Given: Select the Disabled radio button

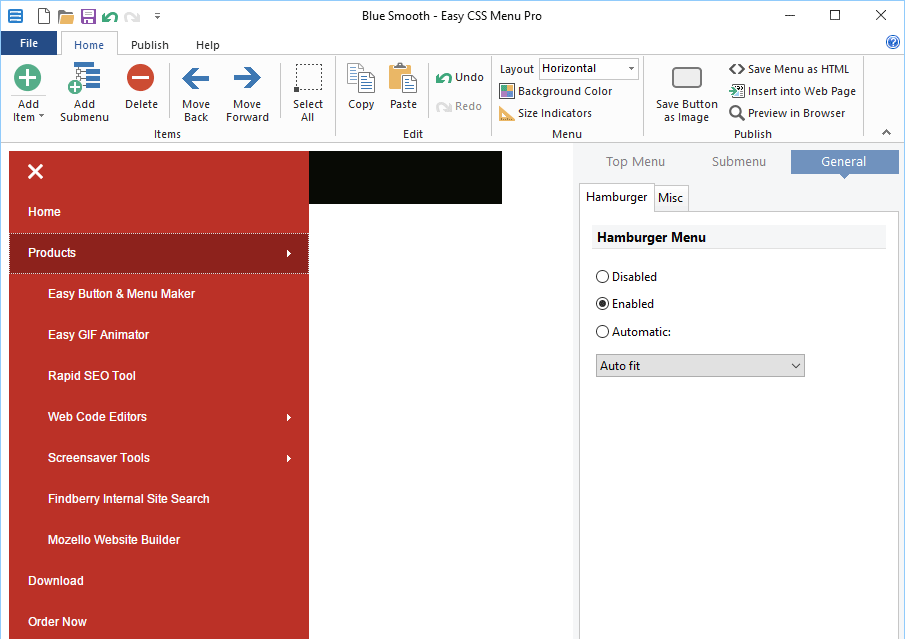Looking at the screenshot, I should [x=602, y=277].
